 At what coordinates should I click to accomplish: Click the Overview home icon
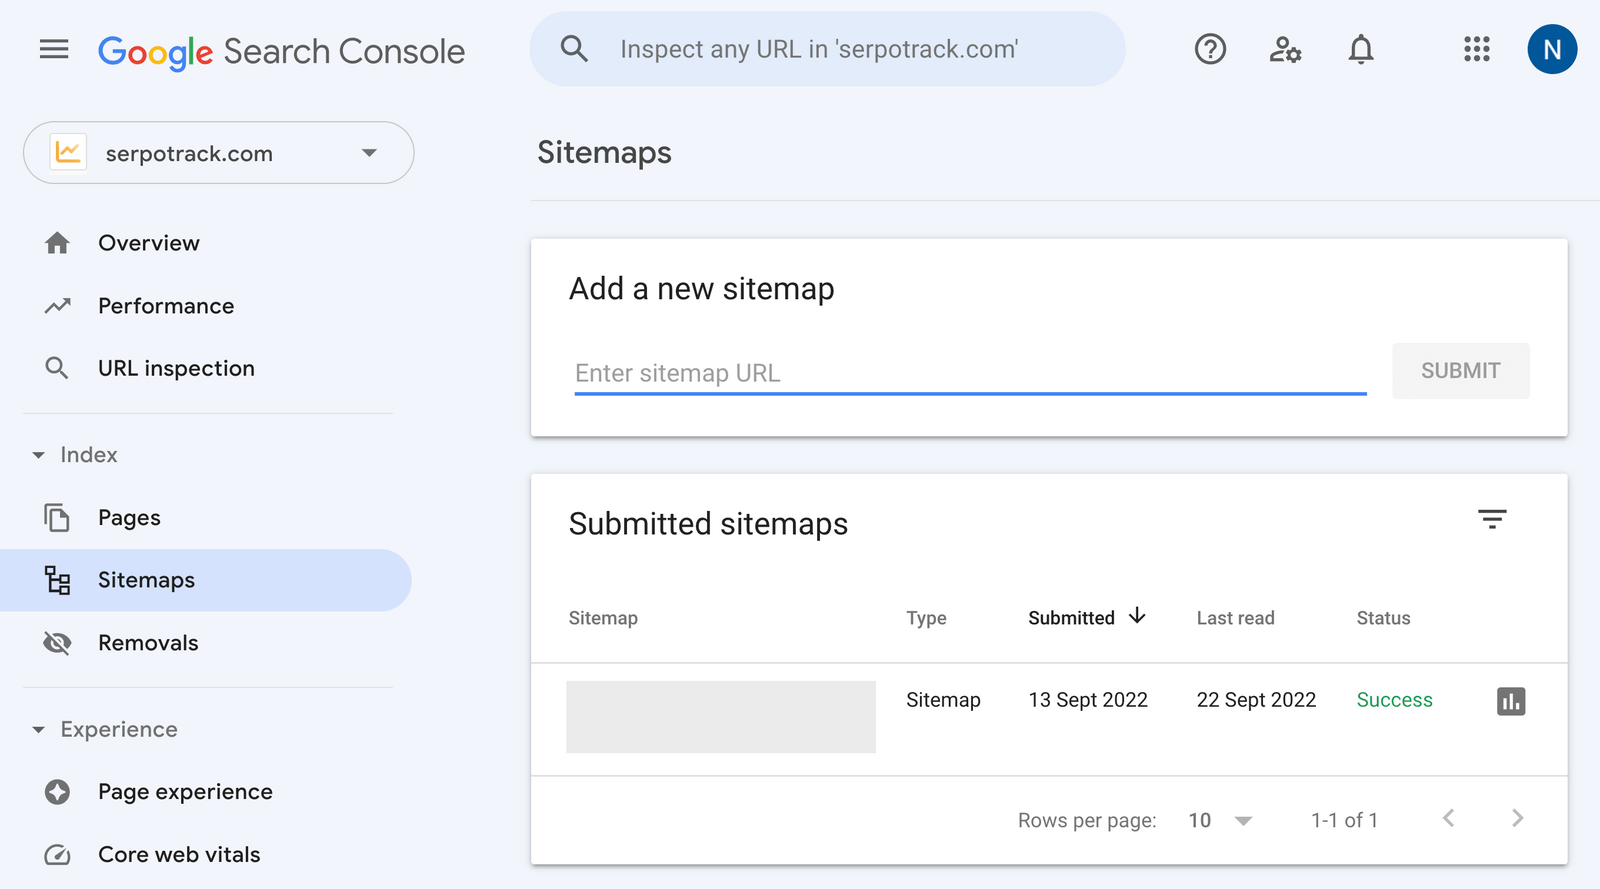[x=57, y=243]
